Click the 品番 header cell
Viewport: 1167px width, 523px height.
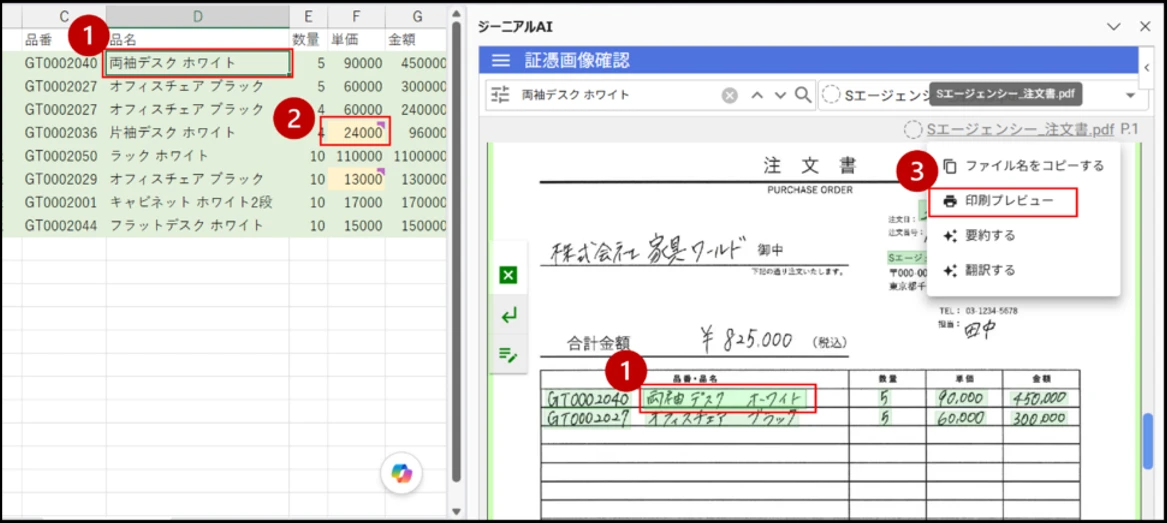(63, 39)
